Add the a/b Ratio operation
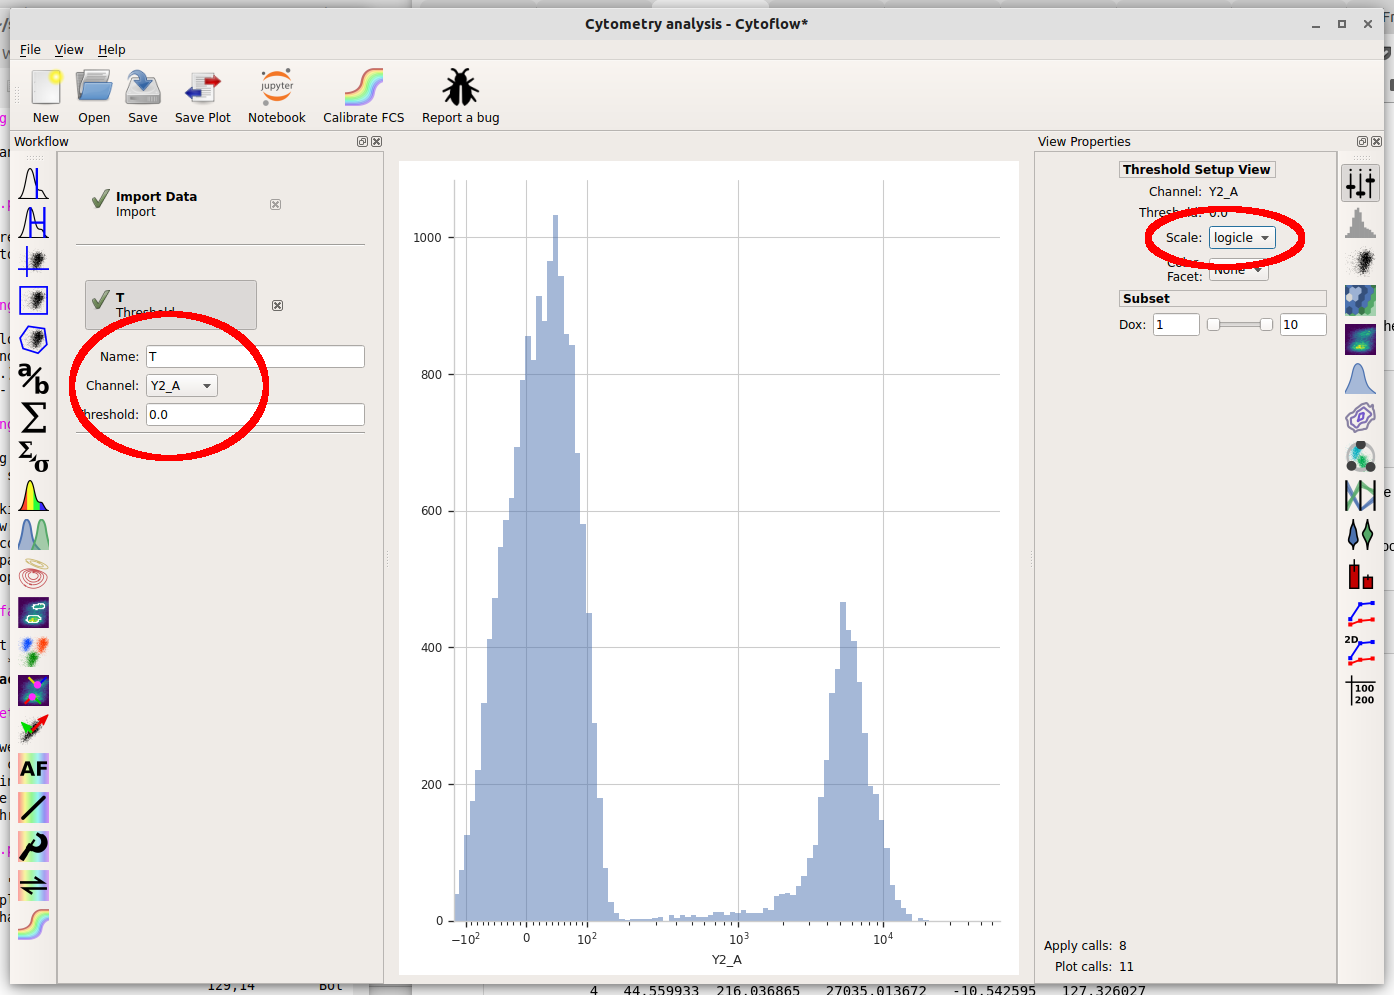1394x995 pixels. 33,378
